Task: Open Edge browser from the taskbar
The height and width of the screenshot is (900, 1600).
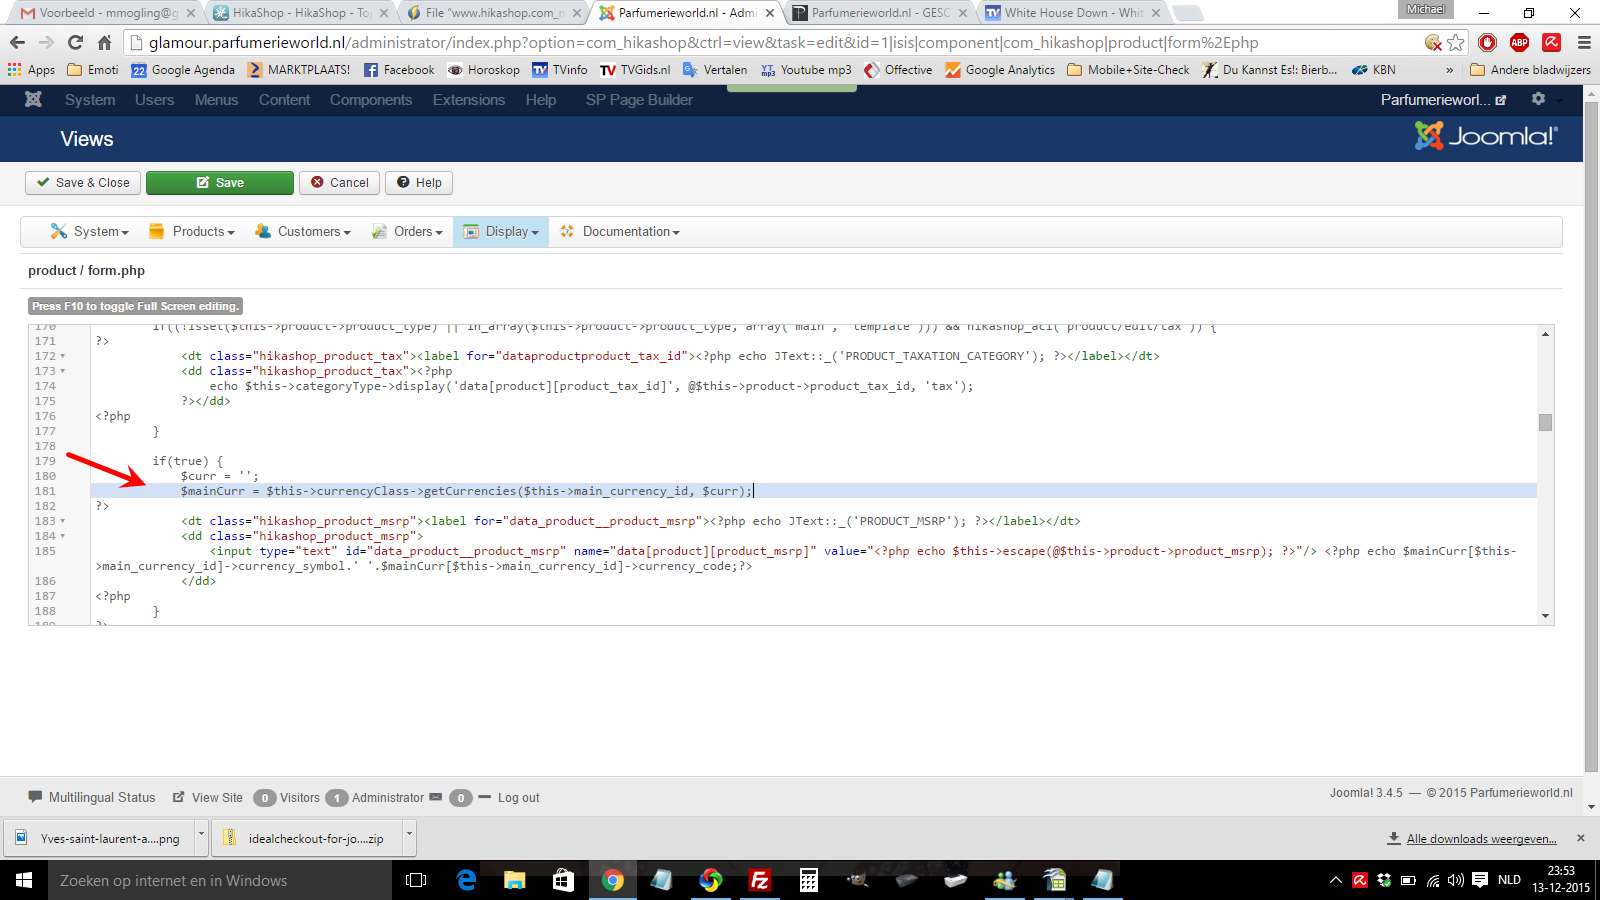Action: (x=466, y=880)
